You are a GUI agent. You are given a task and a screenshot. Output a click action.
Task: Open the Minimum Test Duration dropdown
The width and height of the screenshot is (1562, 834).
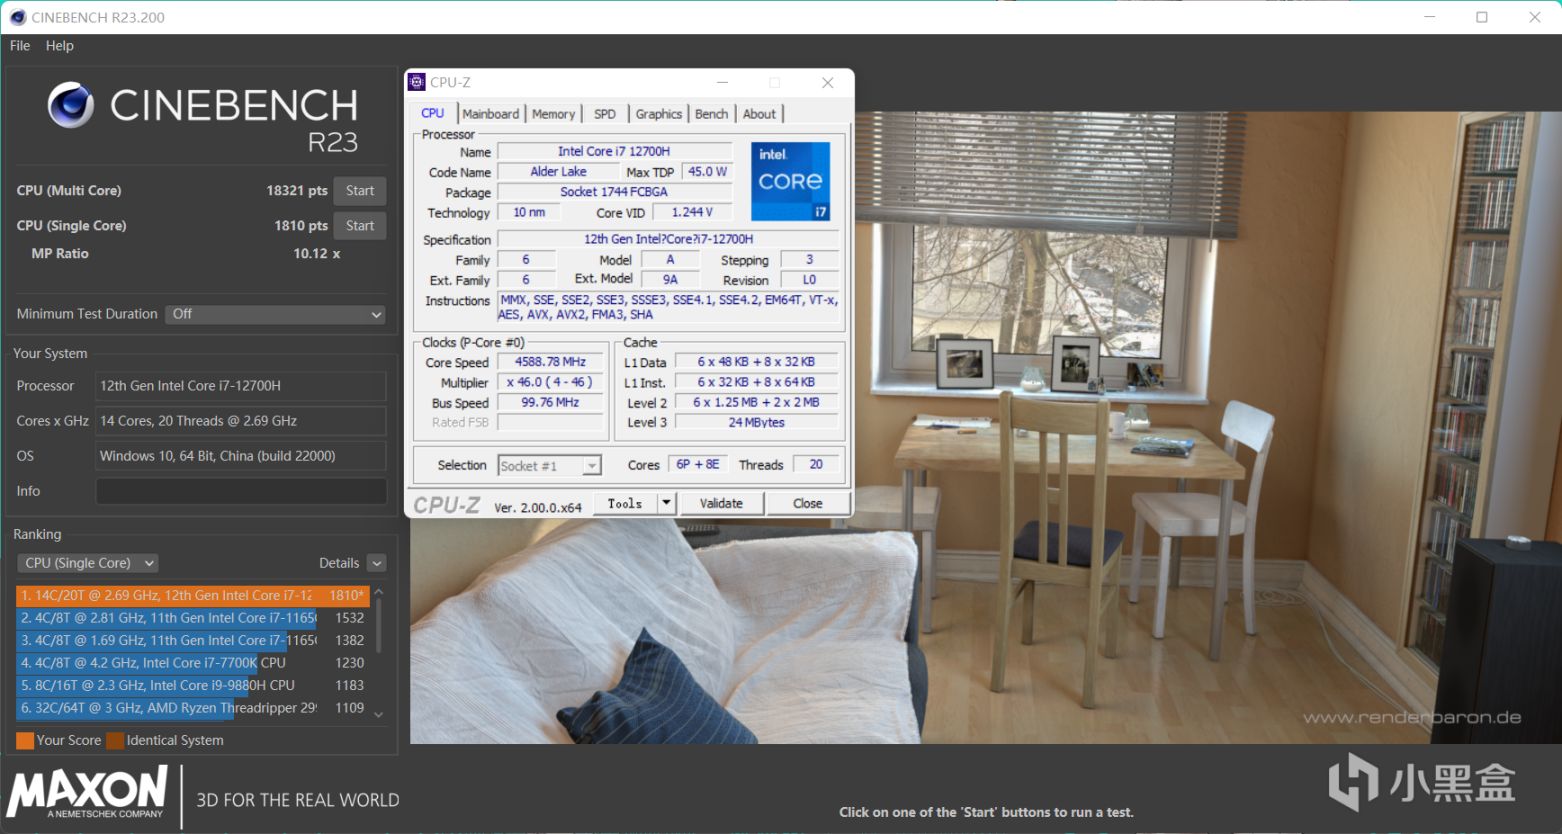pyautogui.click(x=276, y=314)
